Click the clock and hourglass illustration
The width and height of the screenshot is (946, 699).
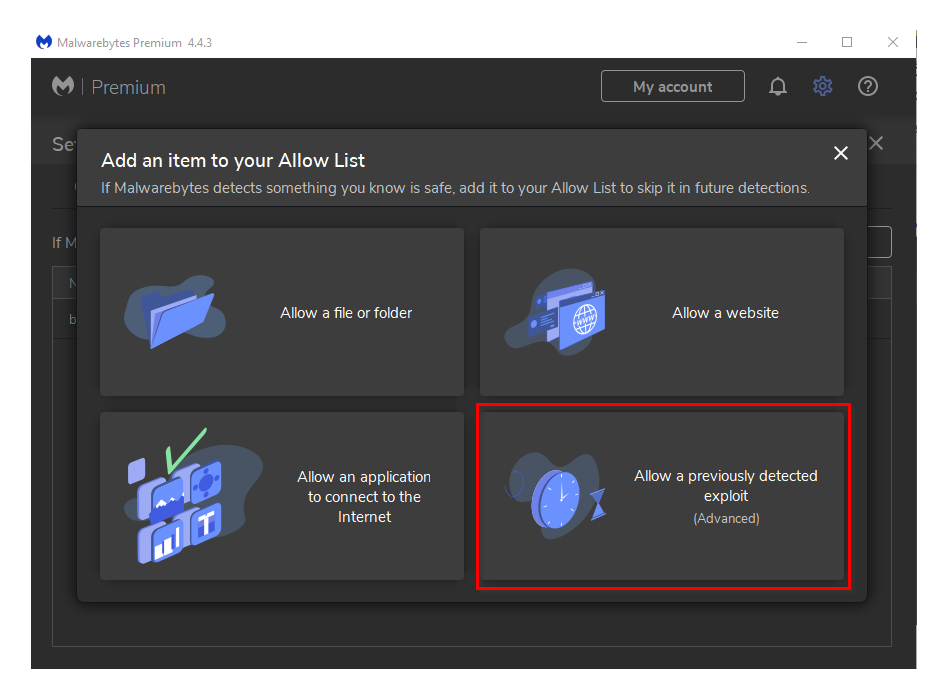coord(556,496)
